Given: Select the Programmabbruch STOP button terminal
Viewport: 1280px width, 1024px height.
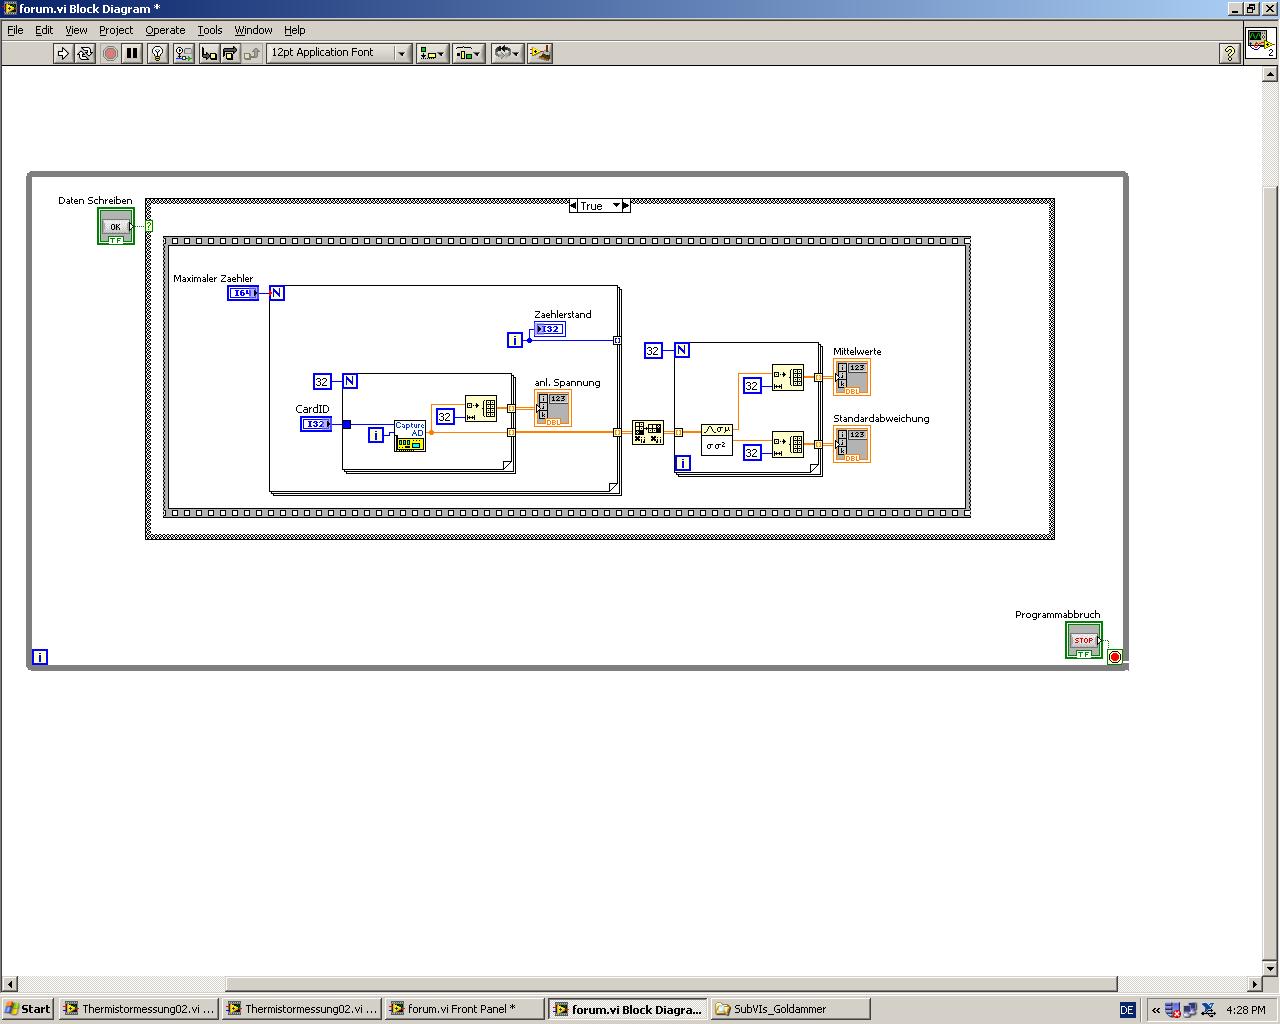Looking at the screenshot, I should click(1084, 641).
